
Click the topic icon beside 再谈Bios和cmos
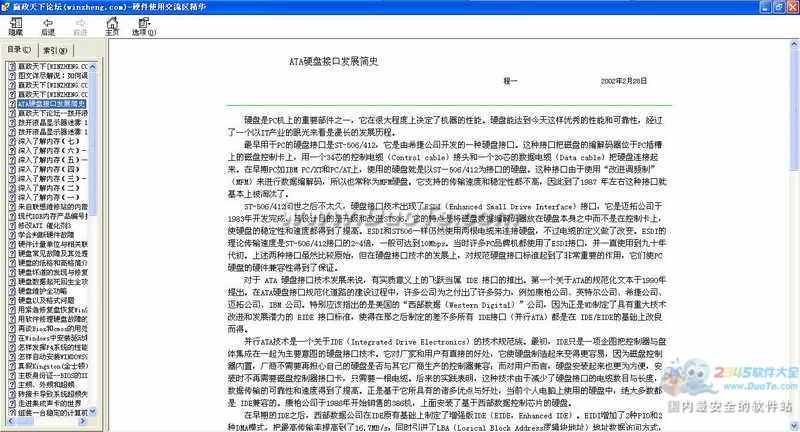13,328
